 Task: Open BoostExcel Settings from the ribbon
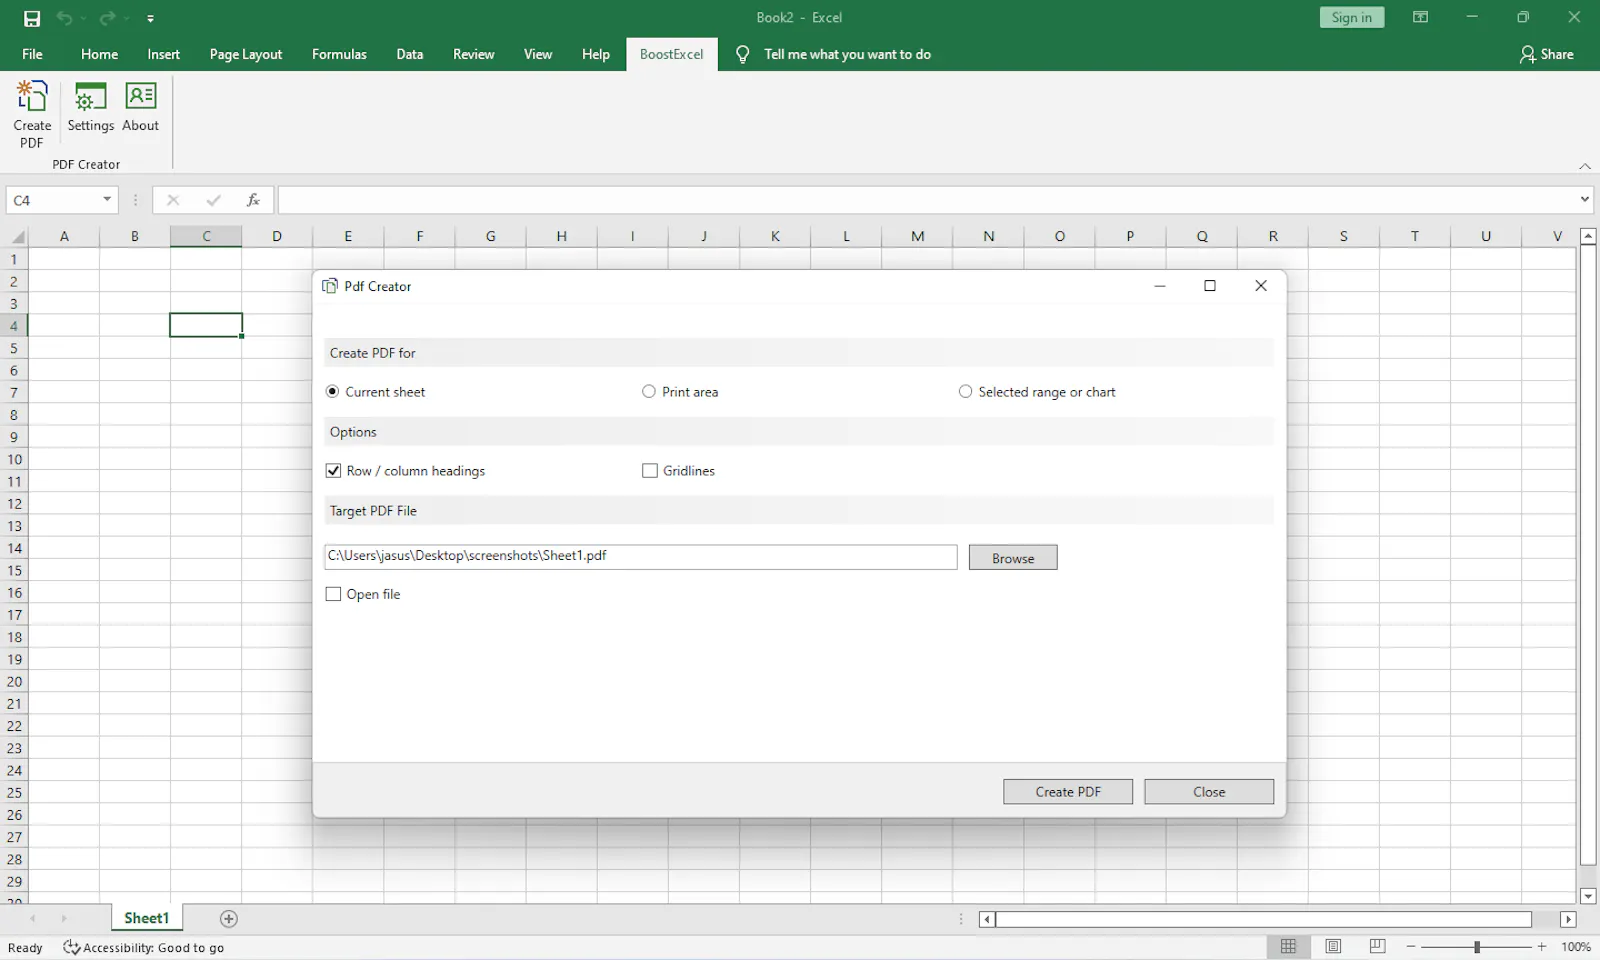tap(90, 107)
